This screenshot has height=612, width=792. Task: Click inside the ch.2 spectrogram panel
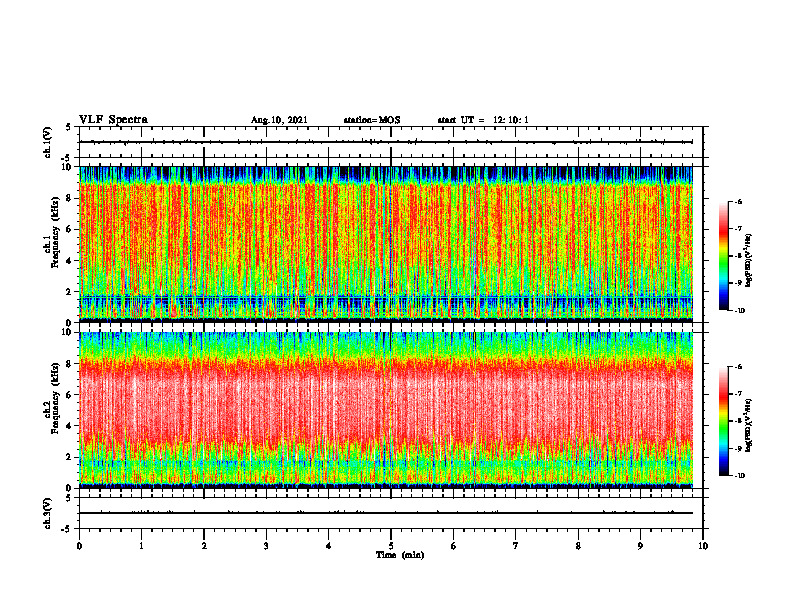coord(386,410)
